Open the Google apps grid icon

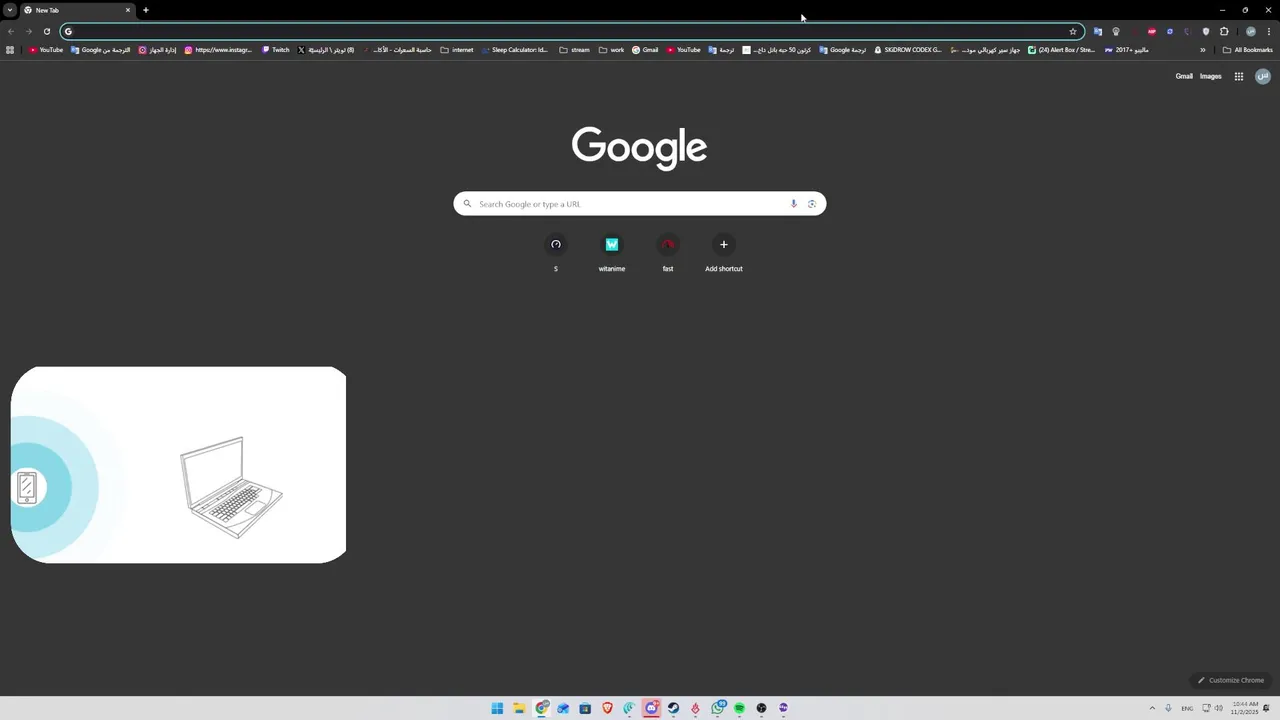(1238, 76)
